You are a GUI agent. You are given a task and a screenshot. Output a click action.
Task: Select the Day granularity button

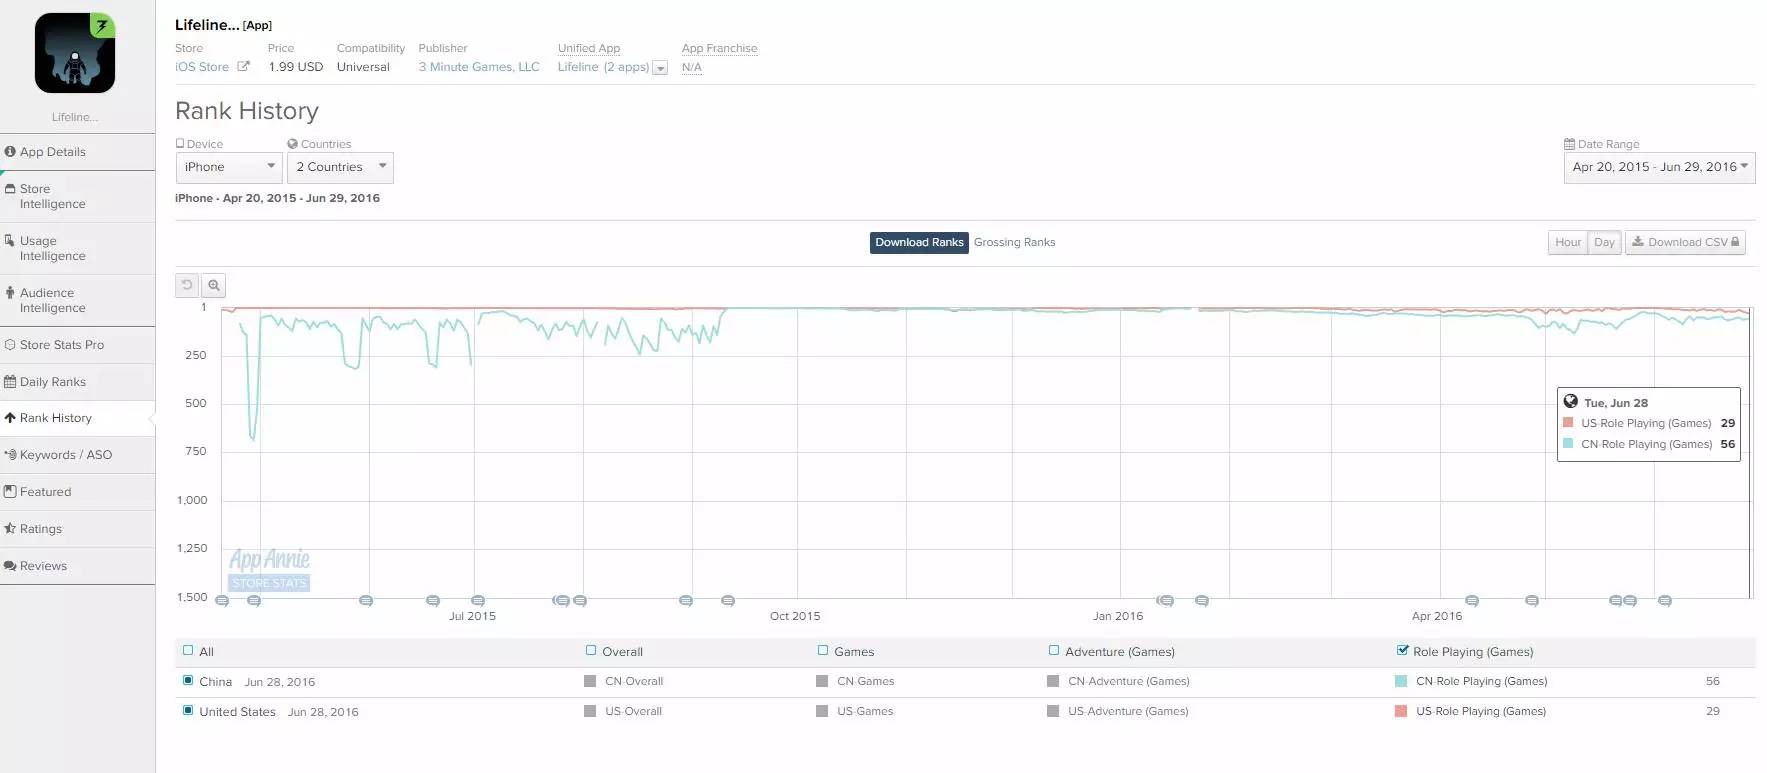tap(1605, 243)
